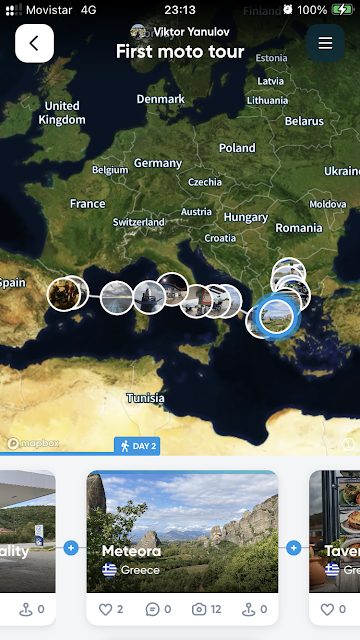Open Viktor Yanulov's profile avatar
The image size is (360, 640).
click(138, 31)
